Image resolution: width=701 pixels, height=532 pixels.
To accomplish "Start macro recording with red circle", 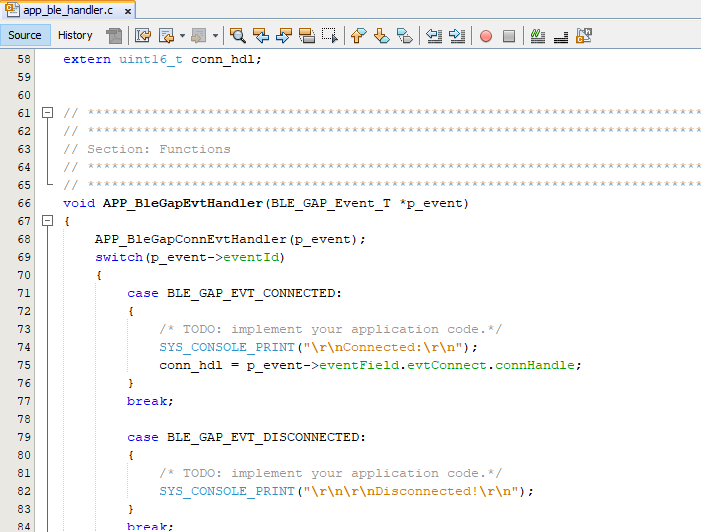I will pos(486,36).
